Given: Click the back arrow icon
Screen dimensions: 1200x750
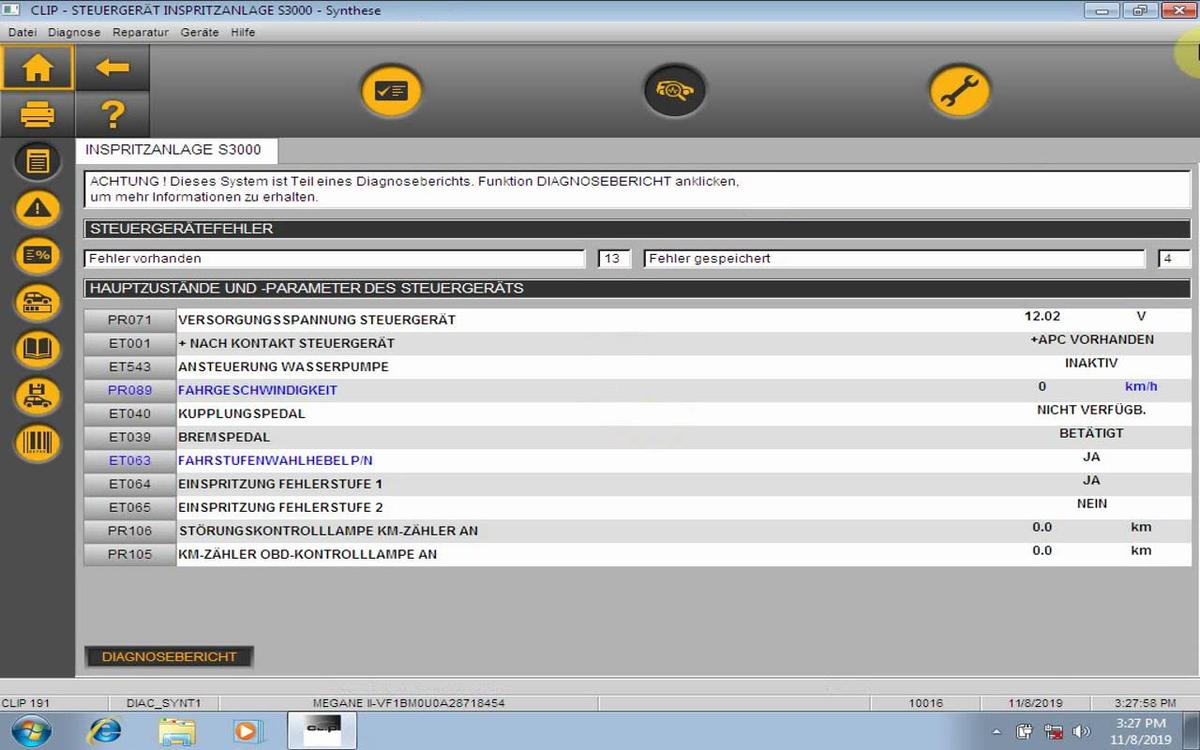Looking at the screenshot, I should click(112, 68).
